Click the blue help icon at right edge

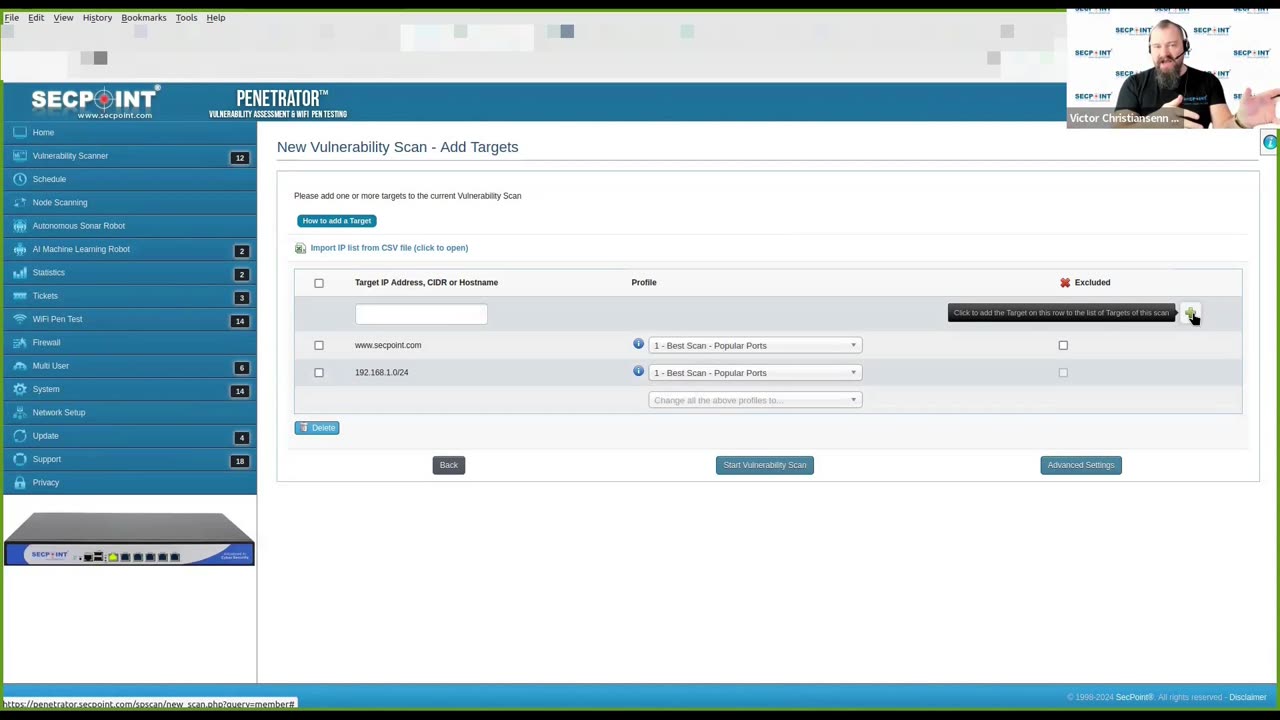tap(1270, 143)
